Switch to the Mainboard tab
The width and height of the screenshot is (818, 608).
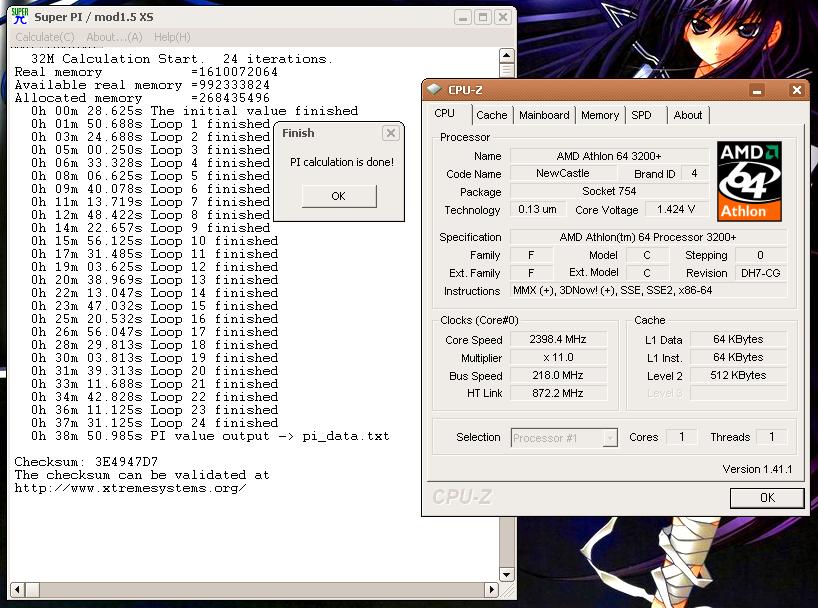544,115
